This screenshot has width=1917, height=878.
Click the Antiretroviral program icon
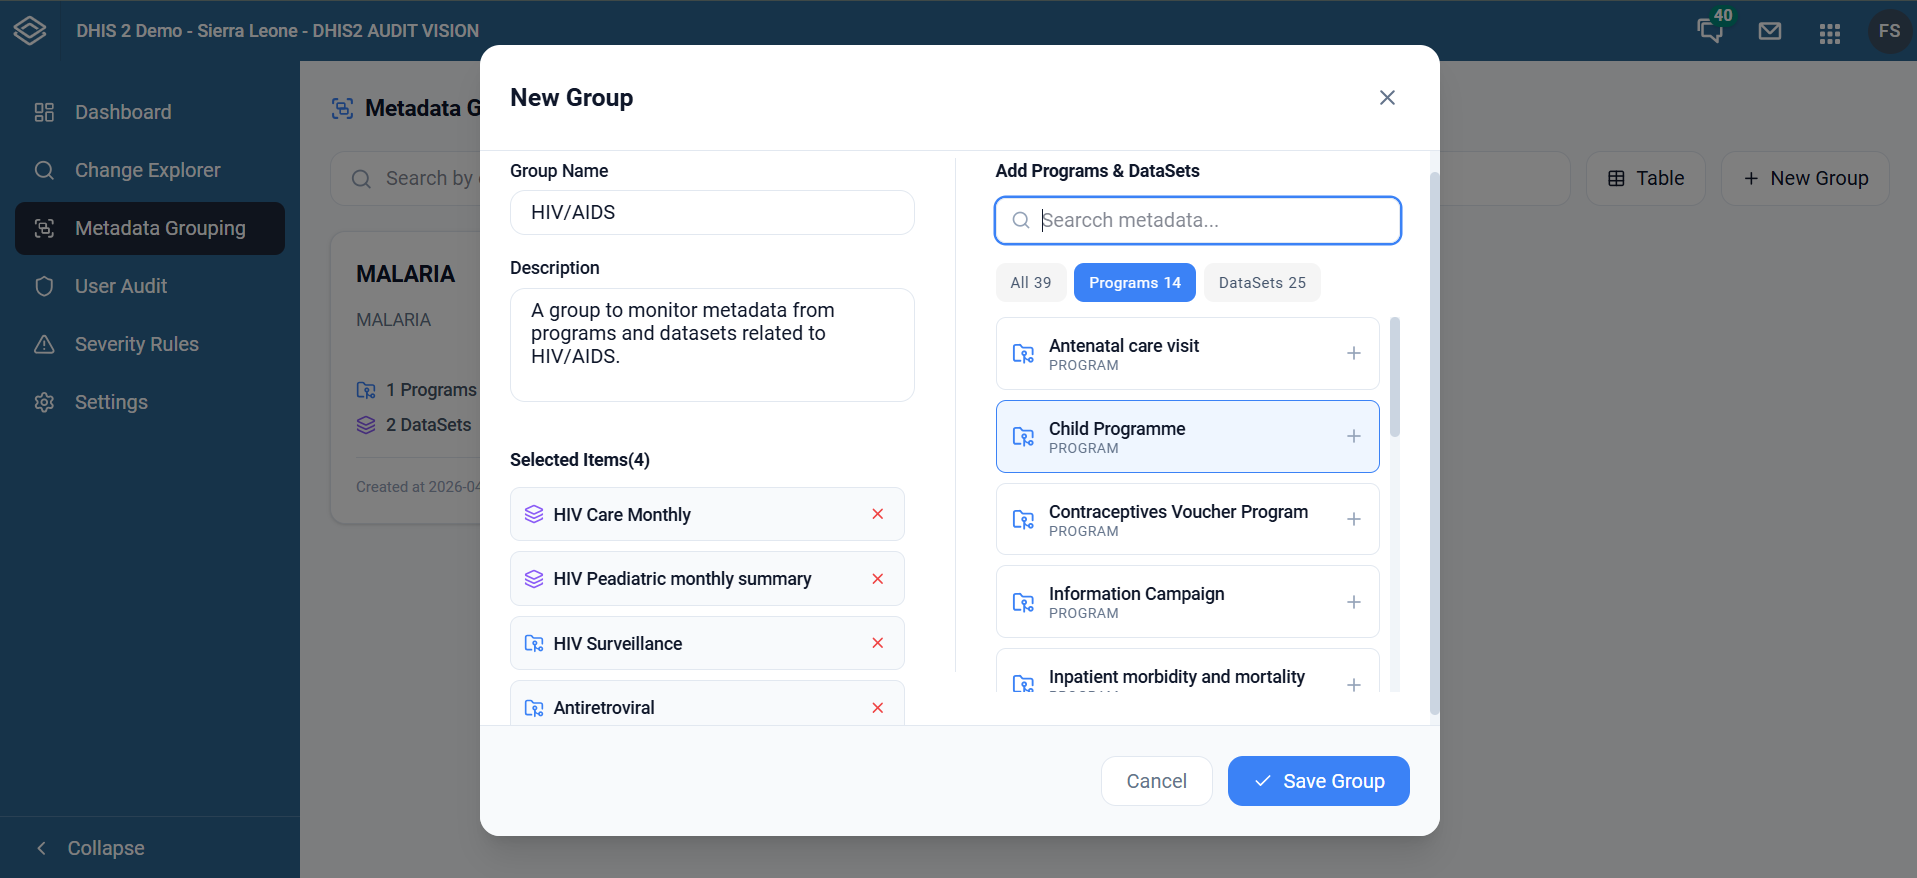(534, 708)
